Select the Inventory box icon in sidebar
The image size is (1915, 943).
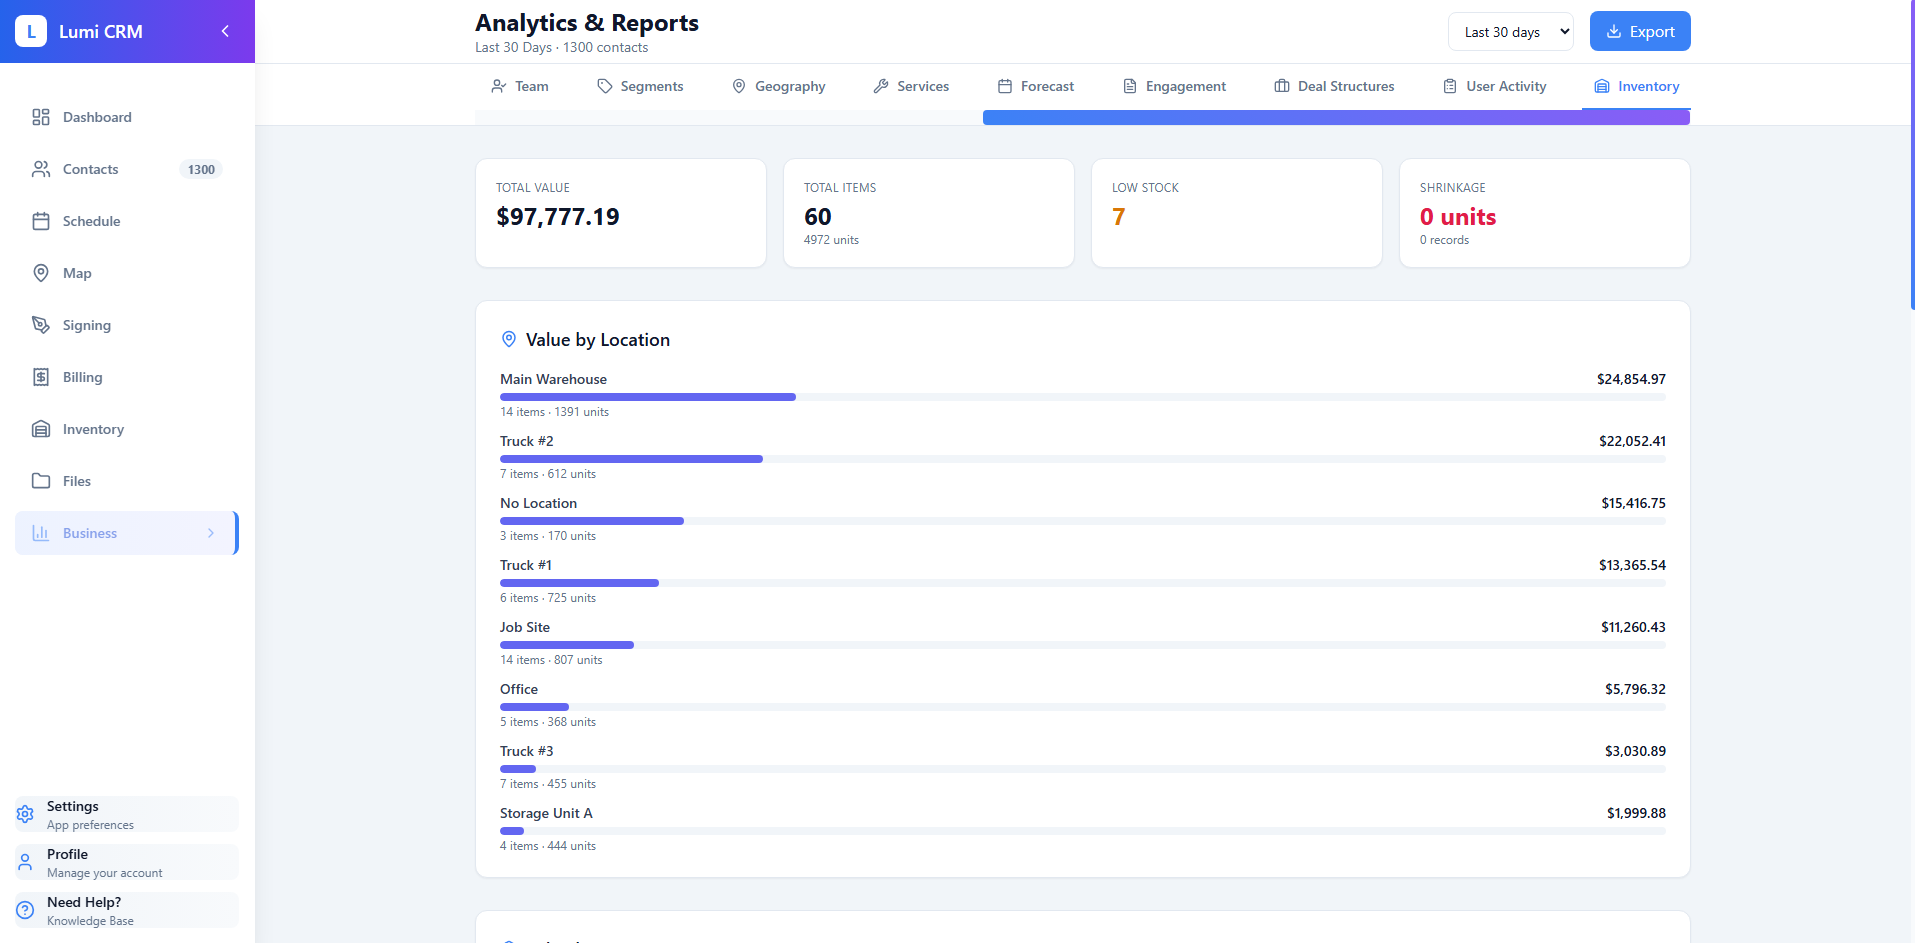(41, 429)
